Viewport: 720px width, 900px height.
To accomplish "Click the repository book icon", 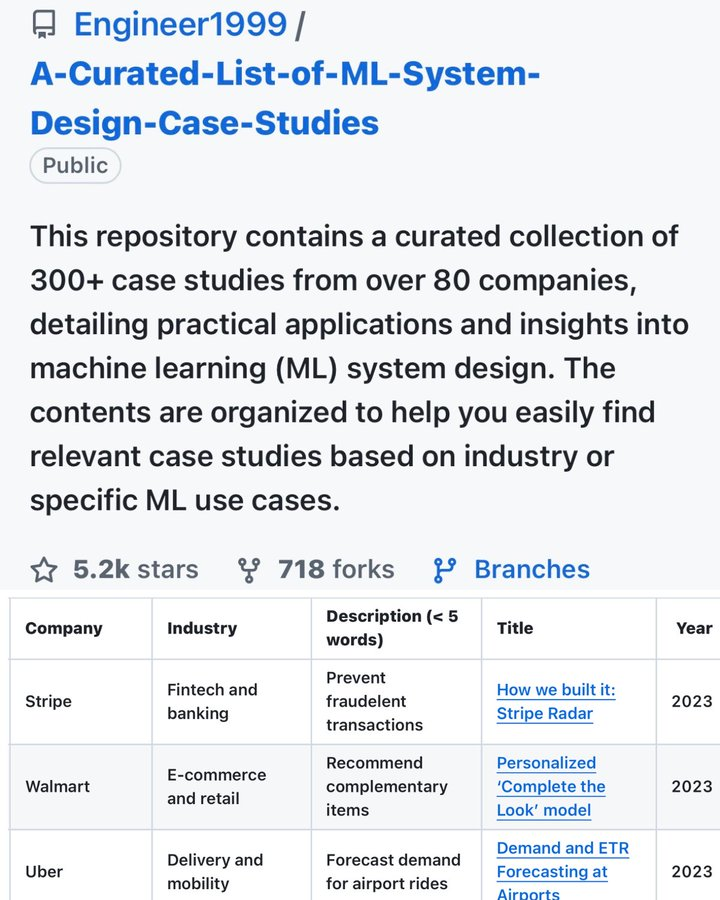I will pos(44,25).
